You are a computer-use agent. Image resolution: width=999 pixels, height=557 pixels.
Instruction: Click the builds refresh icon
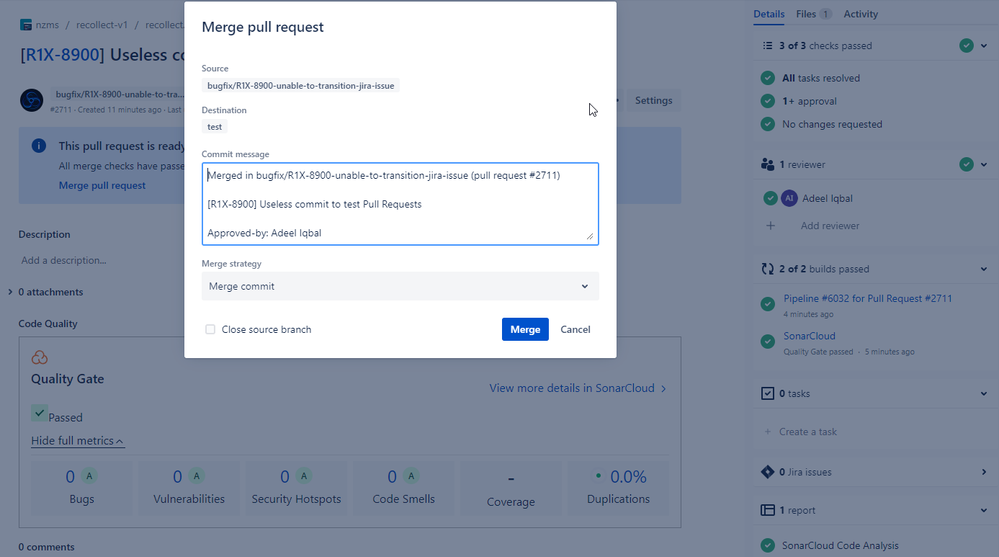pyautogui.click(x=768, y=269)
